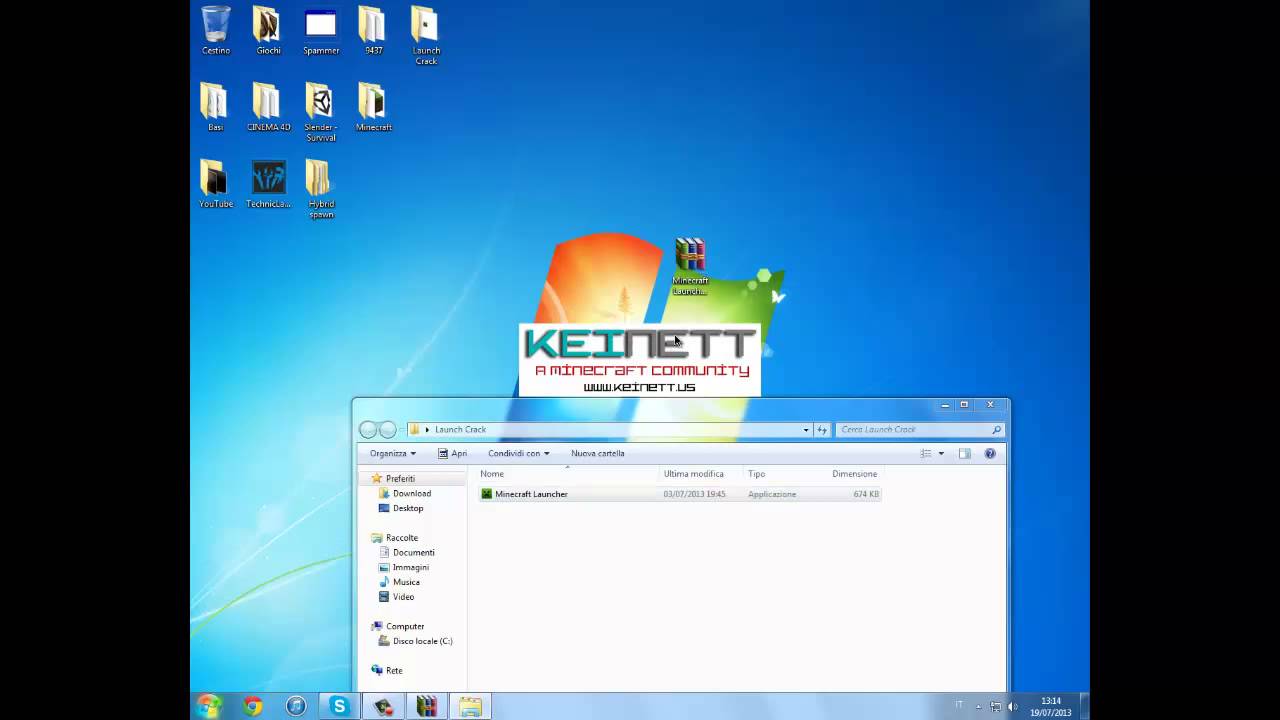Click the volume speaker icon in the tray

(x=1012, y=706)
